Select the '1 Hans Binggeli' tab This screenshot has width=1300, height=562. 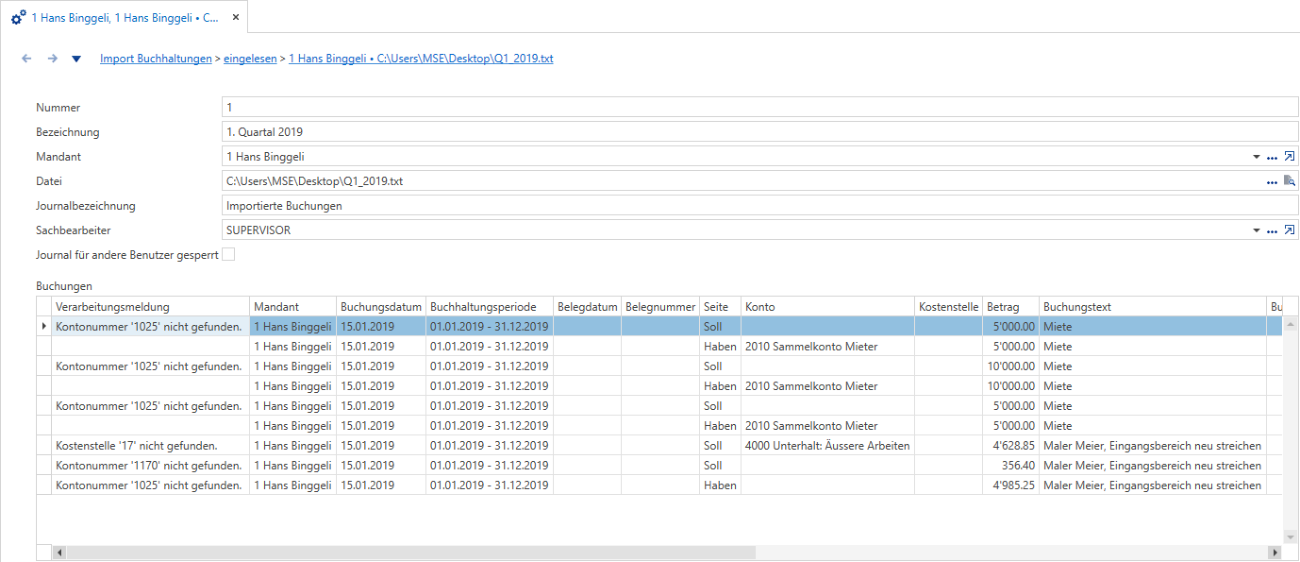[x=123, y=18]
